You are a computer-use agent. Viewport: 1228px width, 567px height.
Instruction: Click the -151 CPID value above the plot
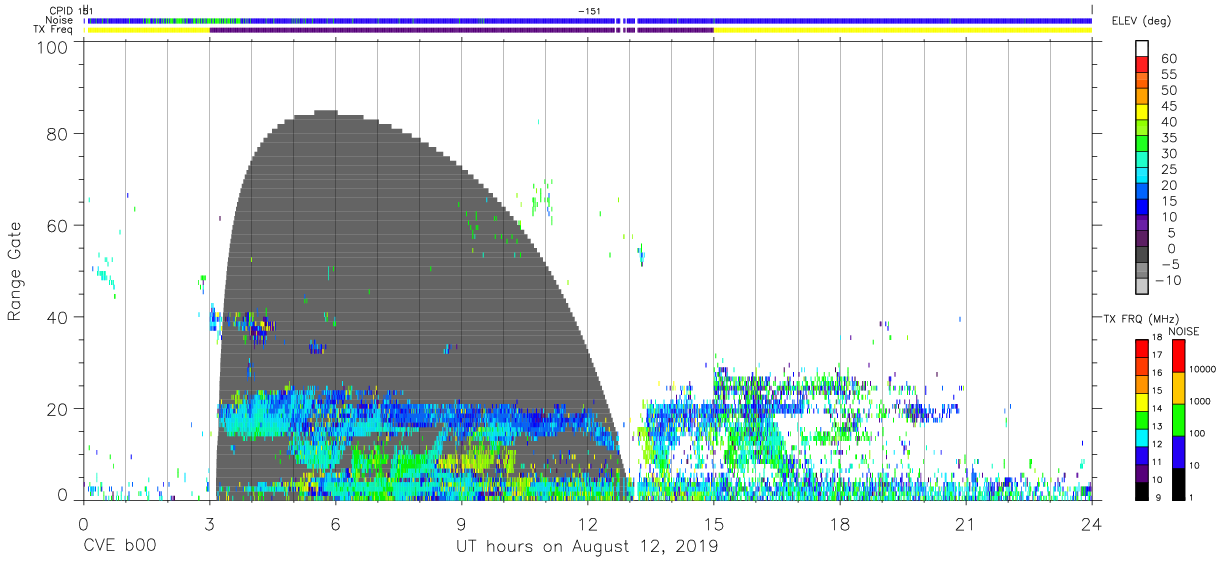pyautogui.click(x=588, y=10)
